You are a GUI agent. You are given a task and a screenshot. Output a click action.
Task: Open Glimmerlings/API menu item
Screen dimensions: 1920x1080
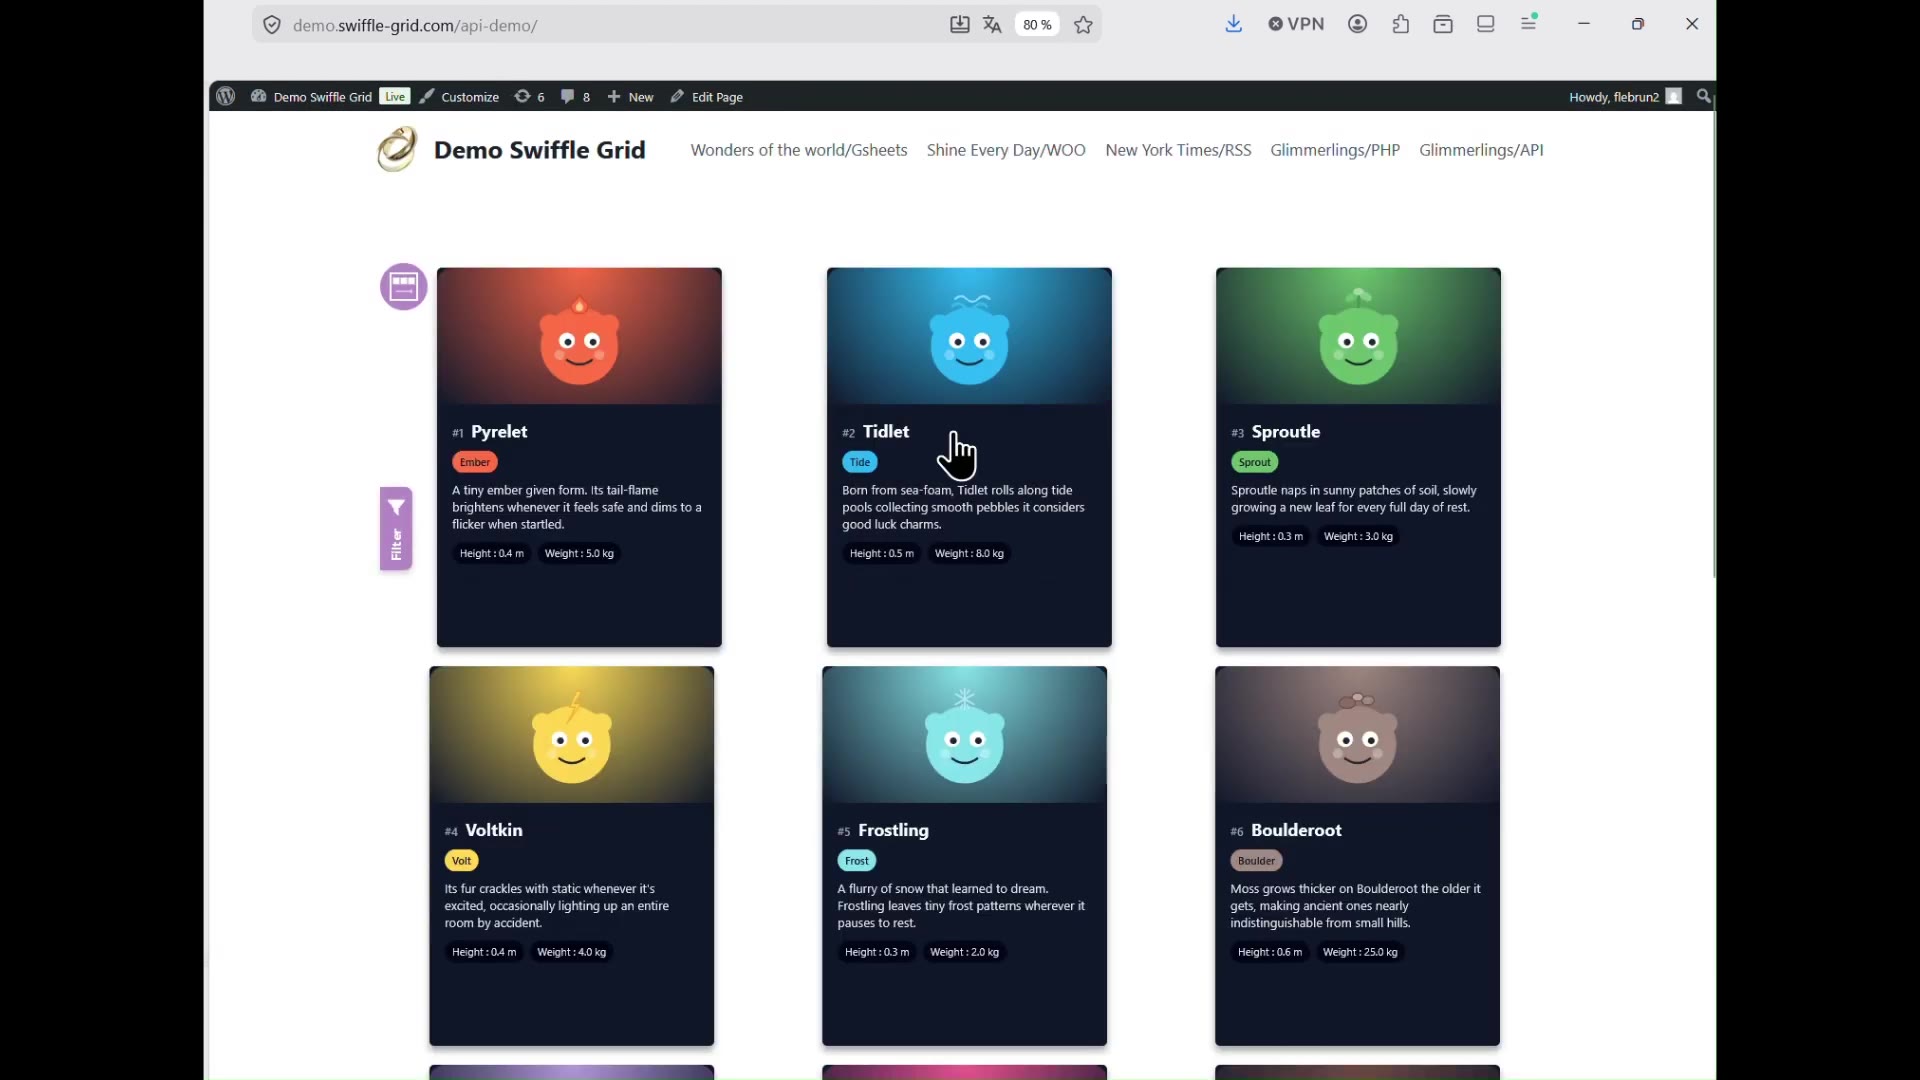(1481, 150)
